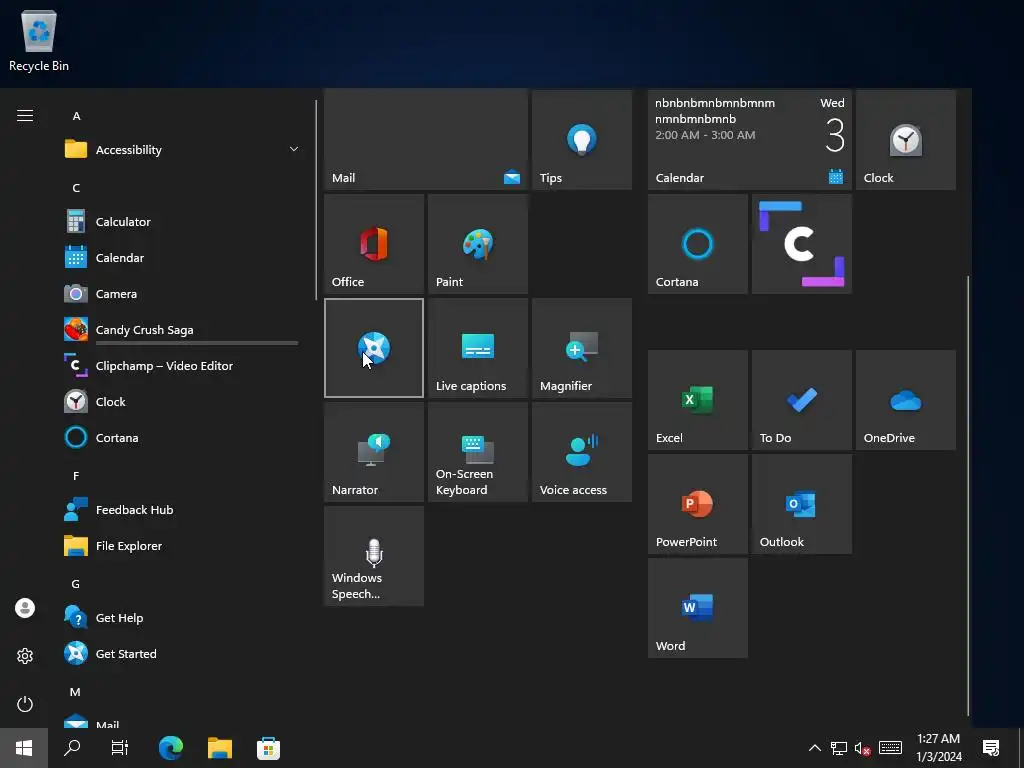Image resolution: width=1024 pixels, height=768 pixels.
Task: Open the OneDrive tile
Action: 905,400
